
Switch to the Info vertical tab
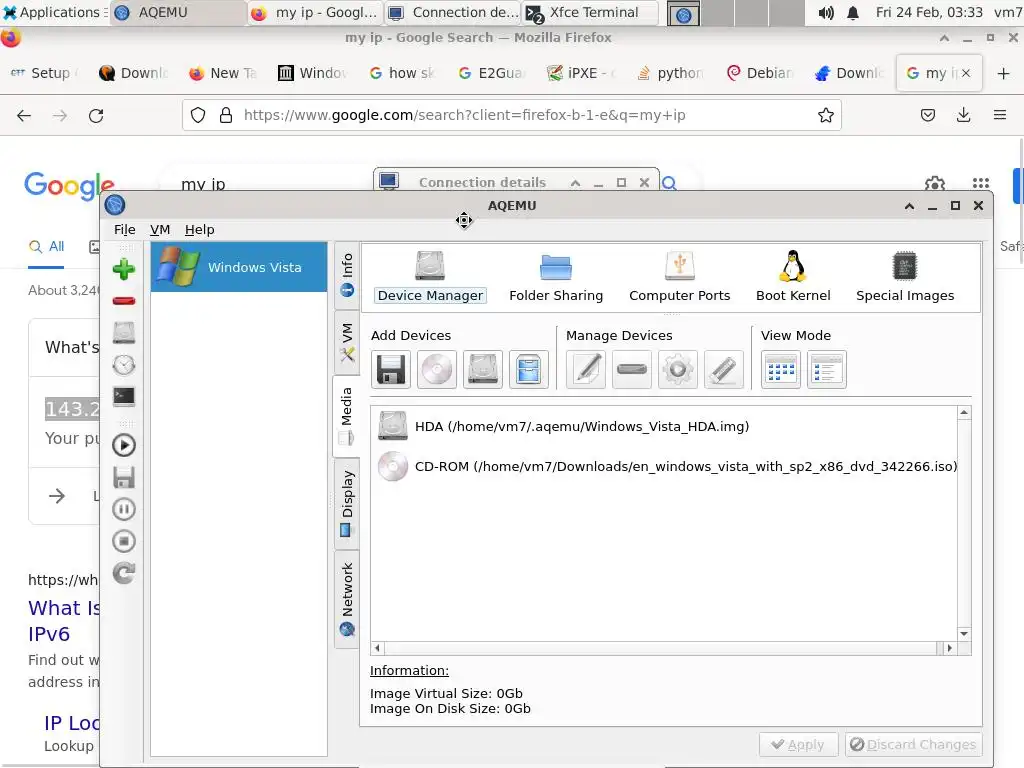[347, 275]
